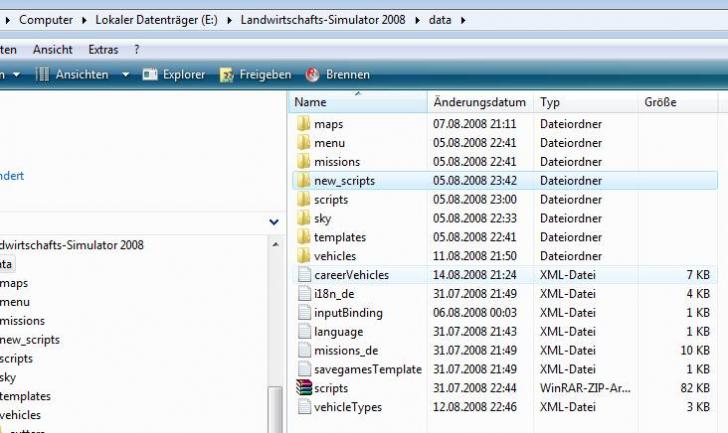Open the maps folder icon in file list
The width and height of the screenshot is (728, 433).
pyautogui.click(x=304, y=124)
